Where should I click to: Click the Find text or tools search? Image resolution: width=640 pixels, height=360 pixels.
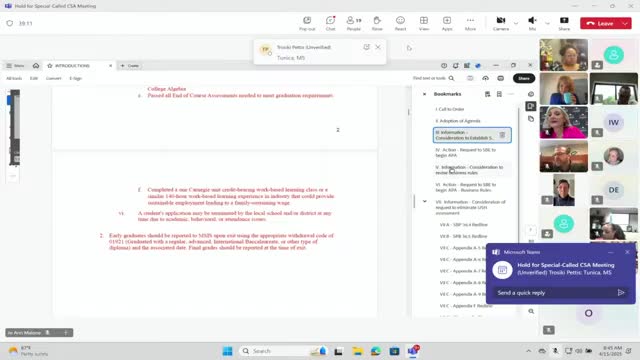click(x=433, y=78)
